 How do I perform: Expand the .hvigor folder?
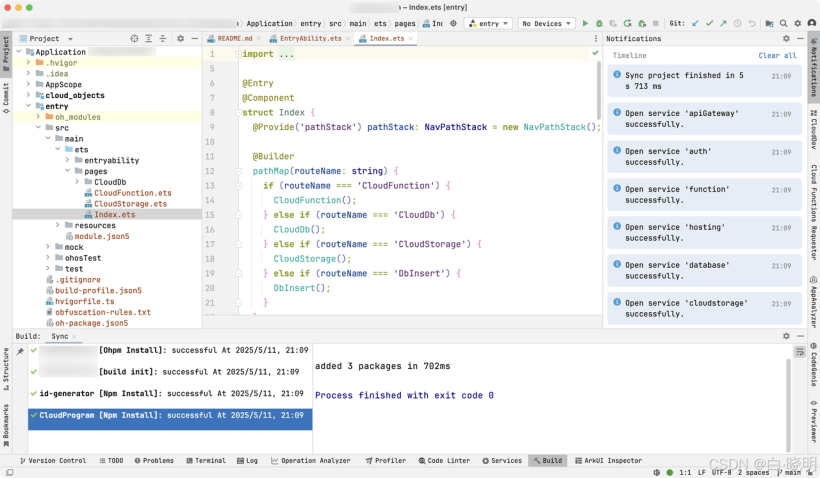coord(28,63)
